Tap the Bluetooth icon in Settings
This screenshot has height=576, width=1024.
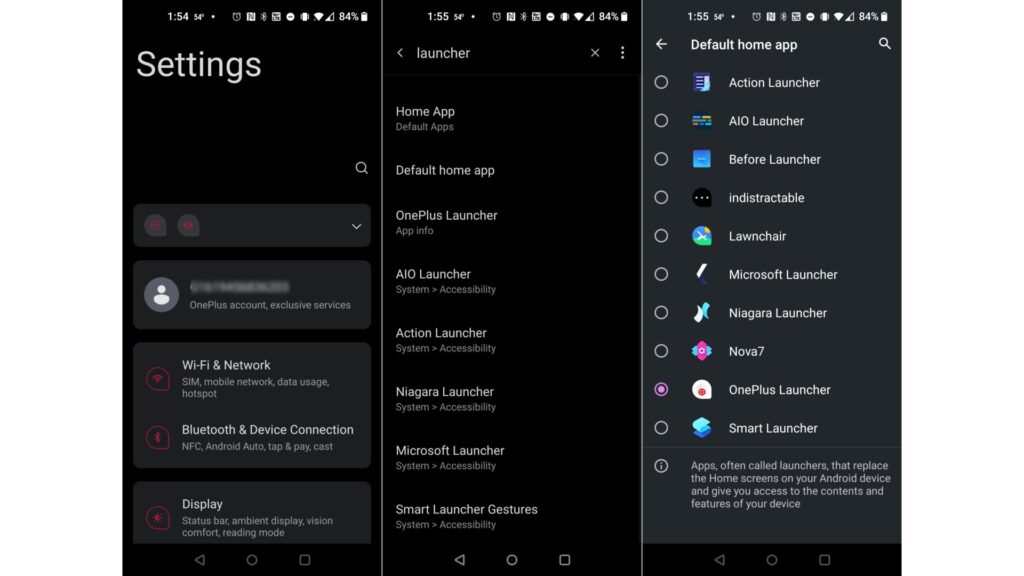coord(158,438)
